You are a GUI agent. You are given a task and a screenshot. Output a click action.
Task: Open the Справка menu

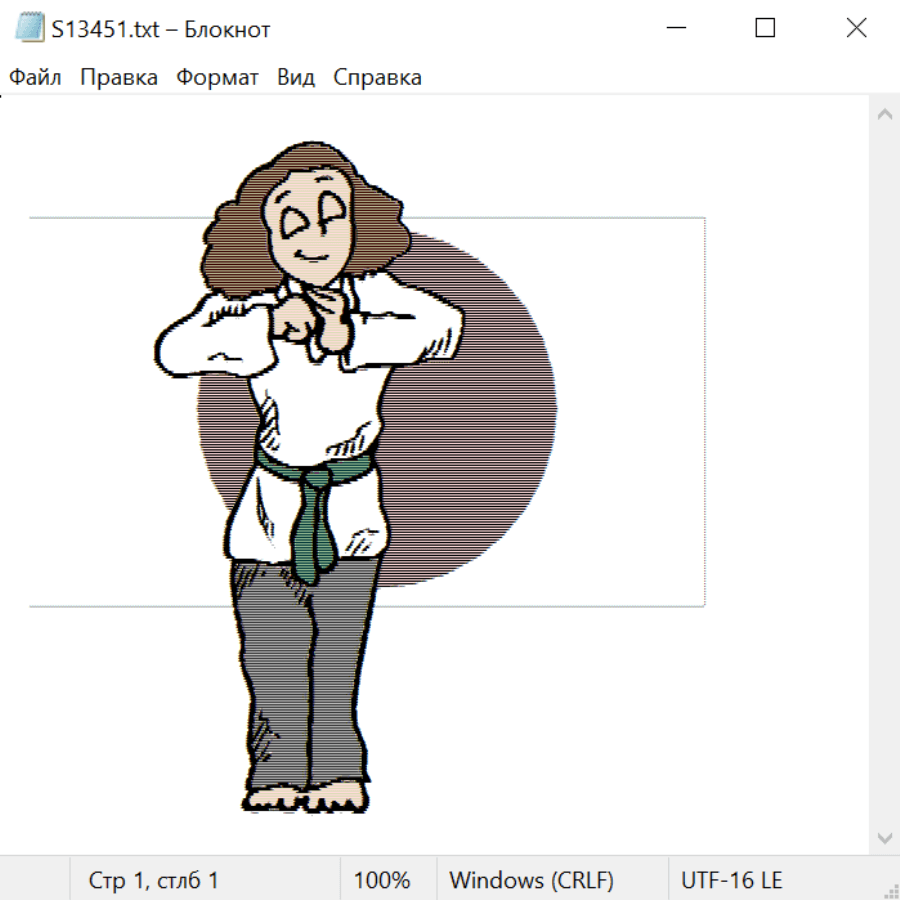click(x=377, y=78)
